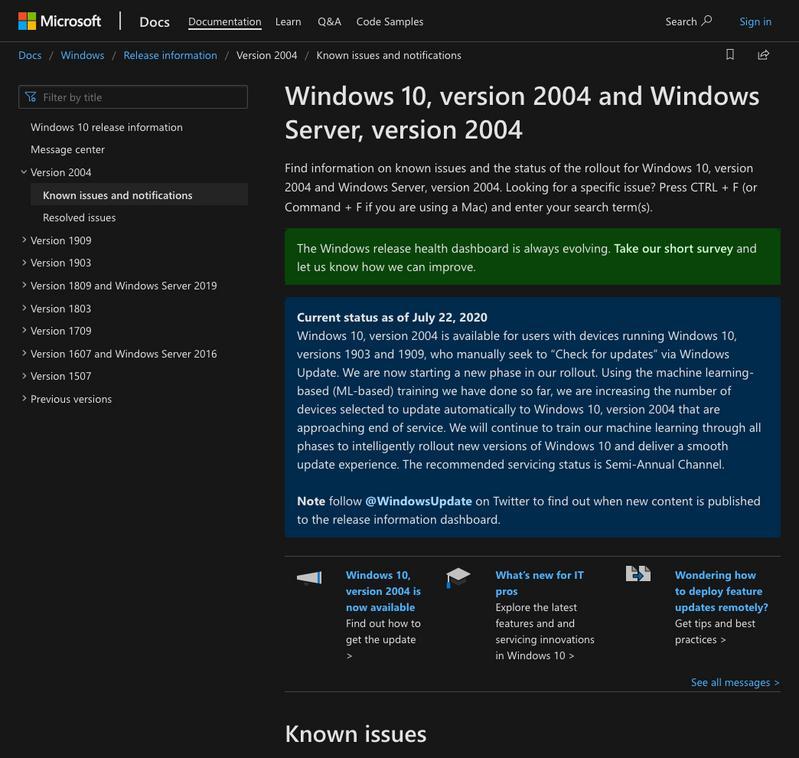This screenshot has width=799, height=758.
Task: Click the Search text in header
Action: 681,21
